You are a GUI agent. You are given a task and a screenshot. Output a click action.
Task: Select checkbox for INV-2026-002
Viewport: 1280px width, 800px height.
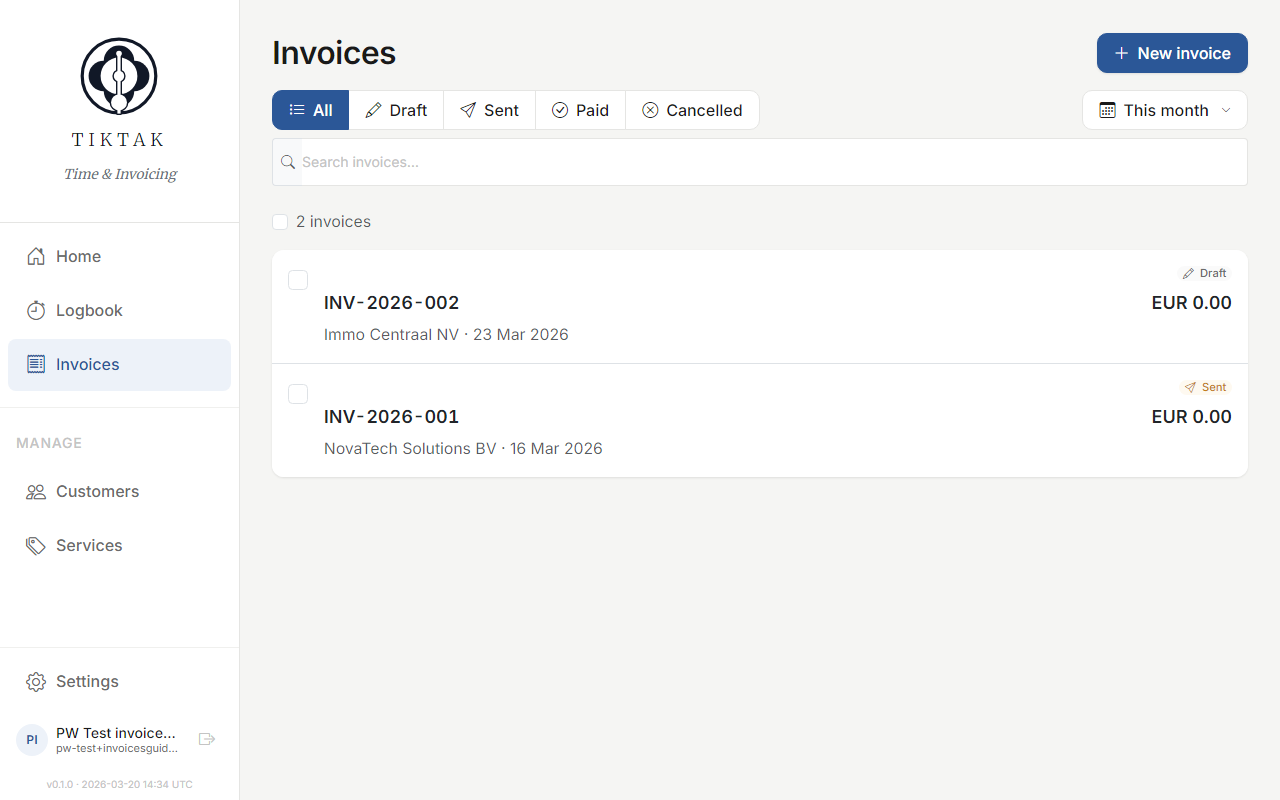click(x=298, y=280)
